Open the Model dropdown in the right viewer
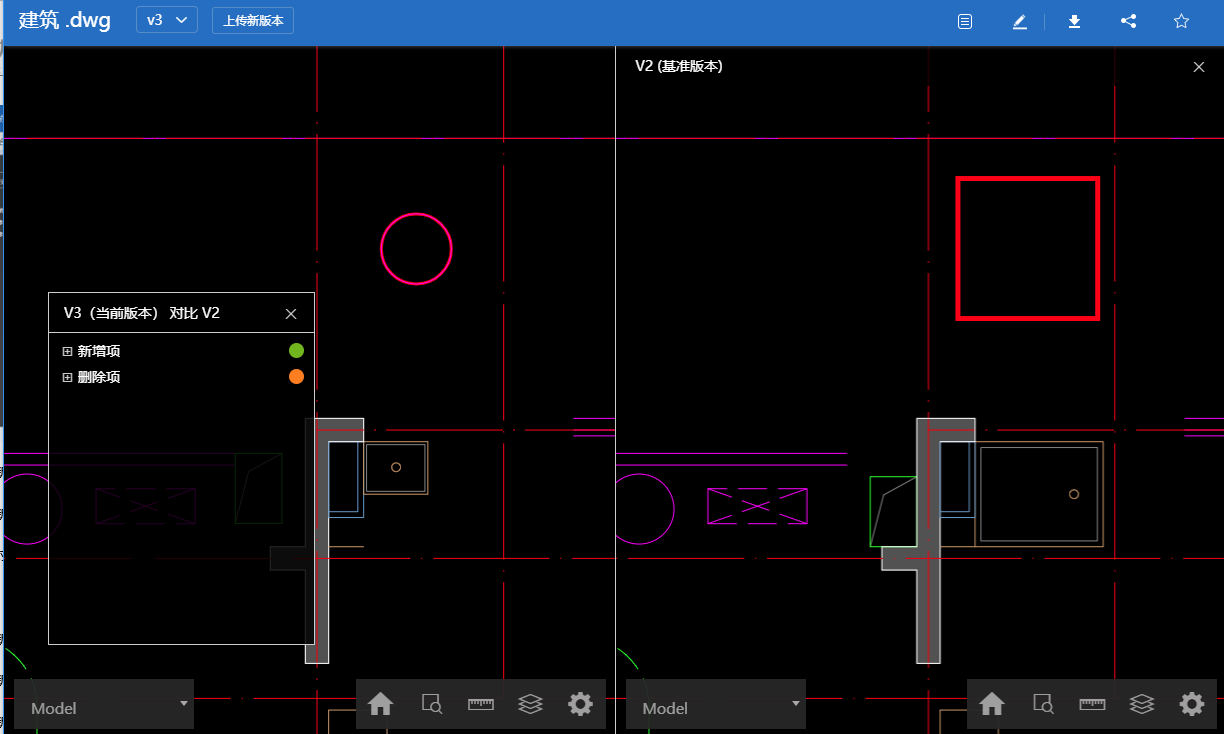Image resolution: width=1224 pixels, height=734 pixels. (x=715, y=706)
